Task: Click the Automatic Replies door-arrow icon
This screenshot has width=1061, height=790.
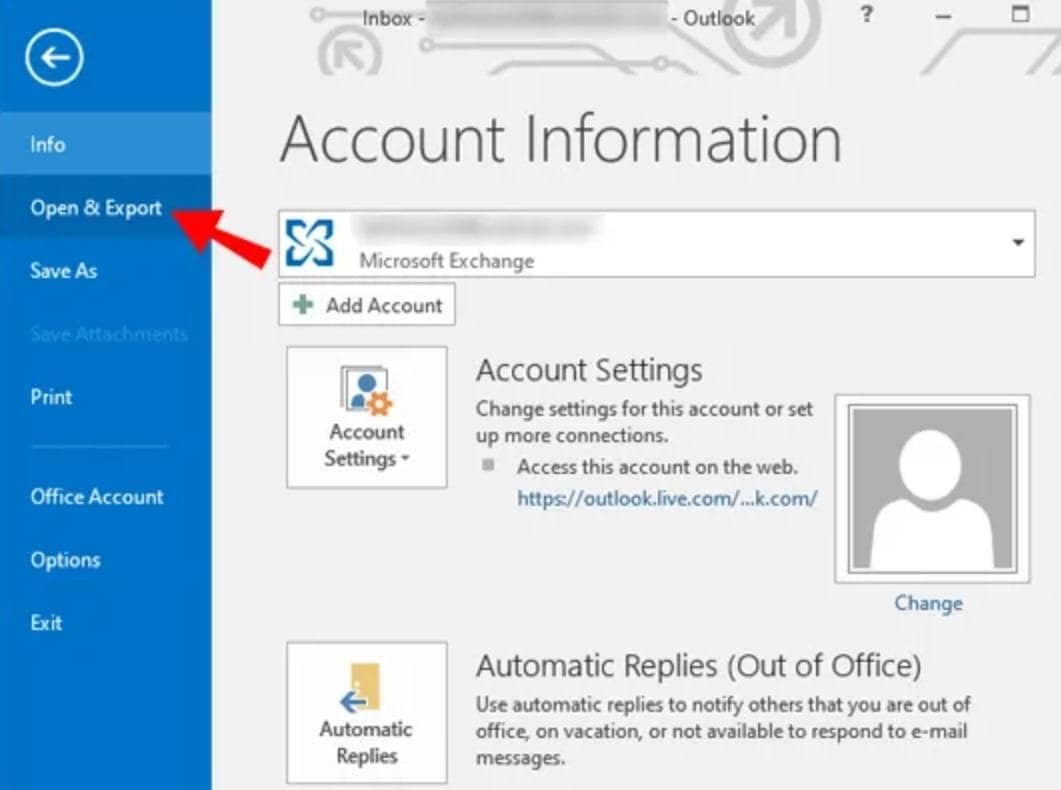Action: [x=361, y=688]
